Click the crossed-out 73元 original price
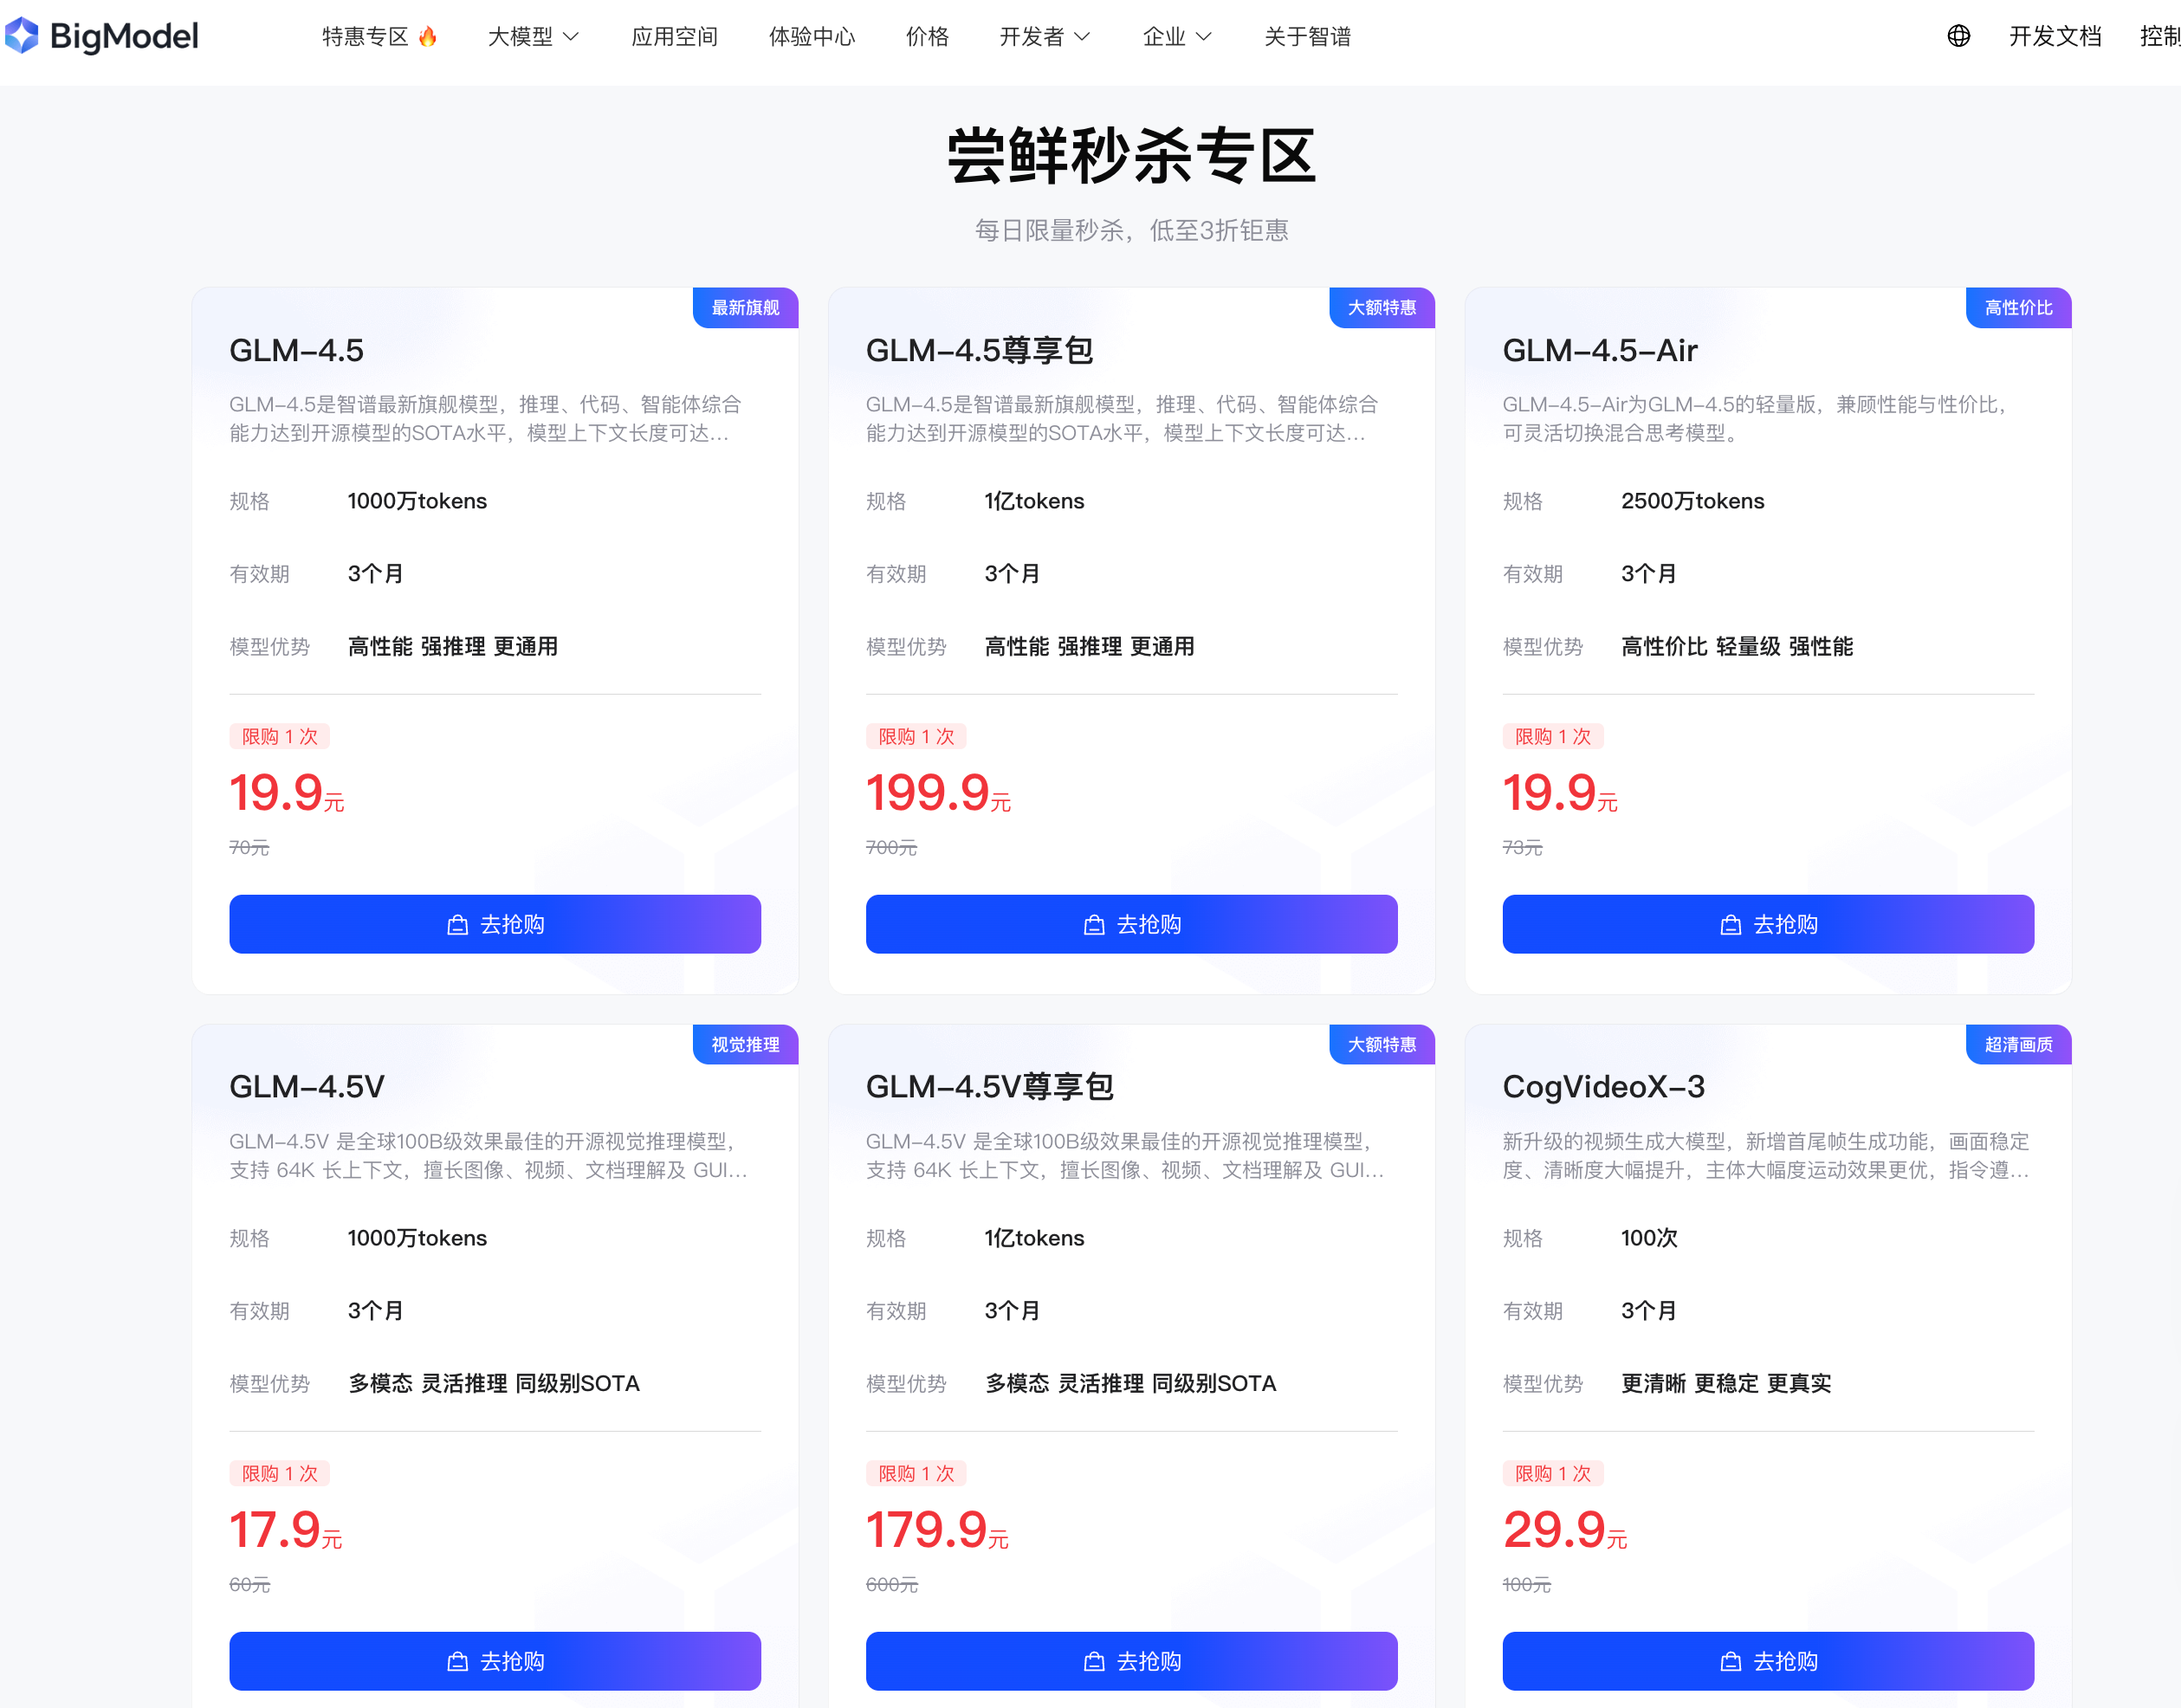Image resolution: width=2181 pixels, height=1708 pixels. (1522, 847)
